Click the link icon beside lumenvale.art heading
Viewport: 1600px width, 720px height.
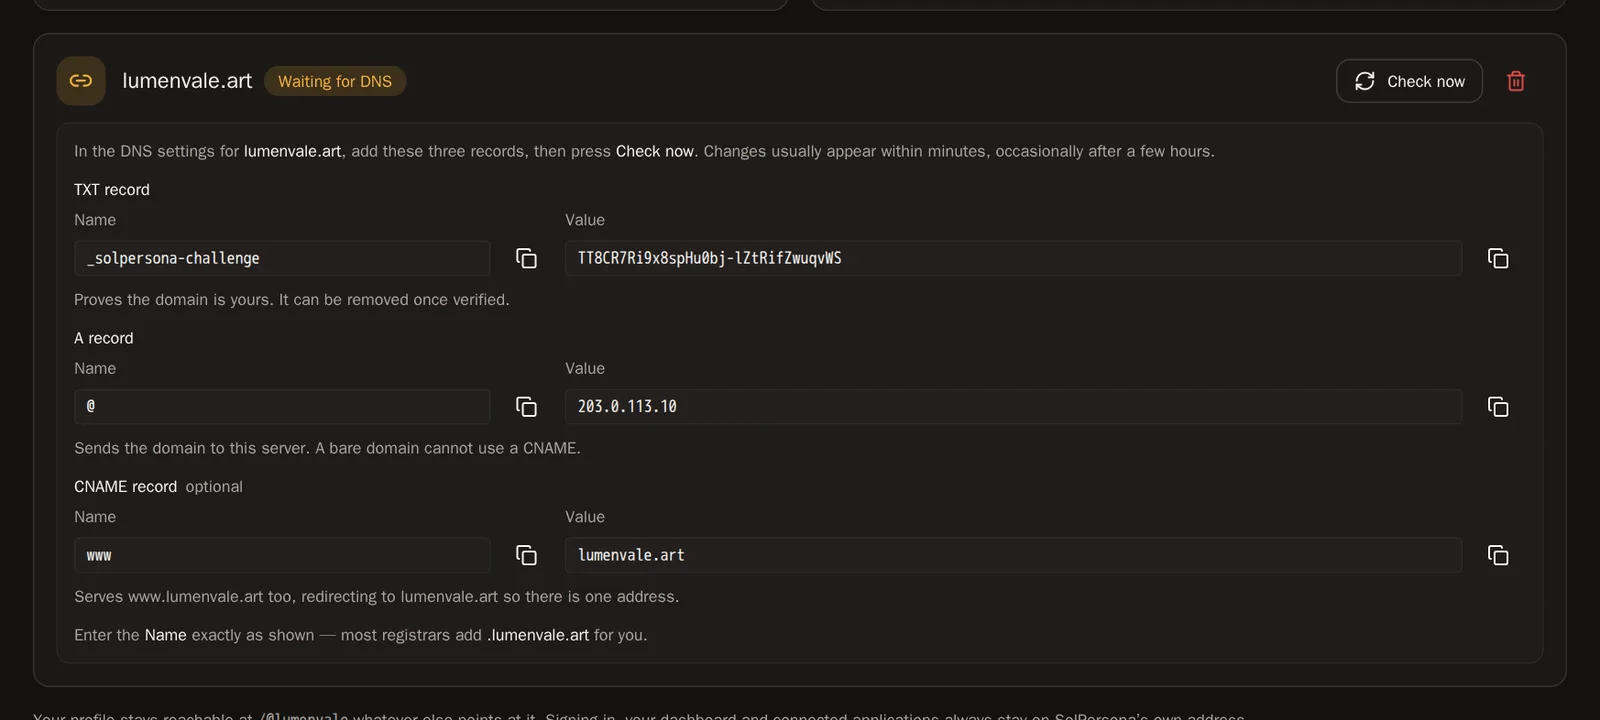click(81, 81)
